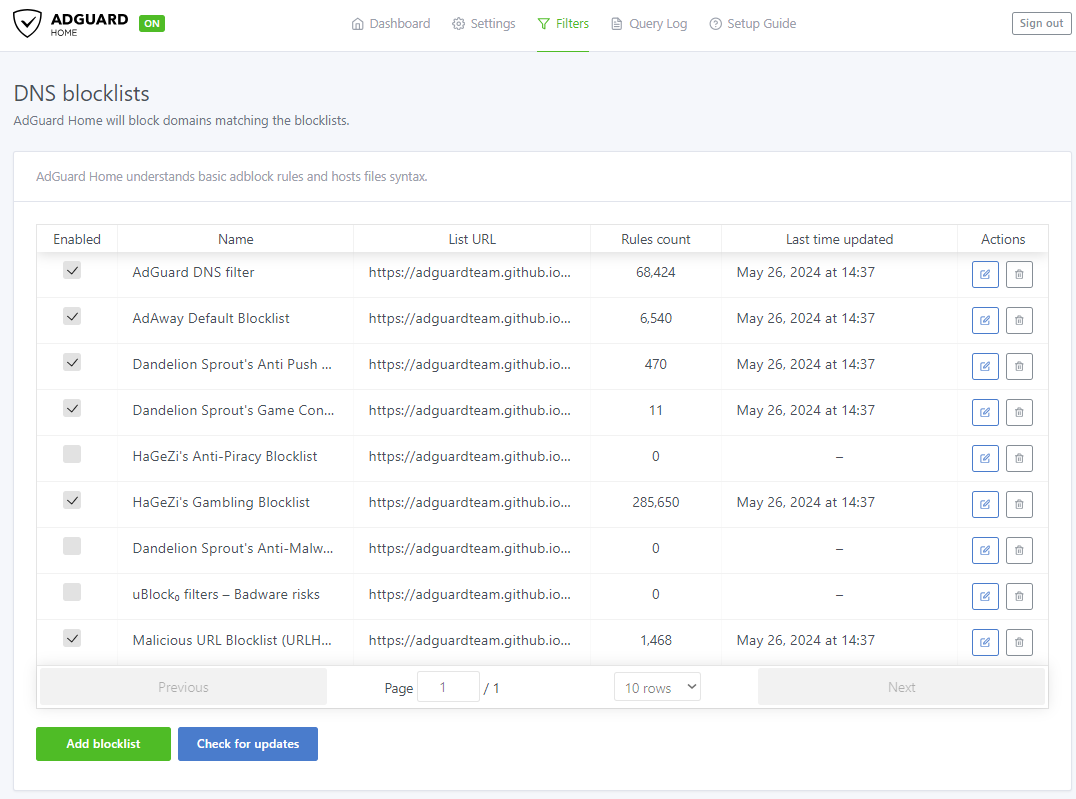Sort by List URL column header
The height and width of the screenshot is (799, 1076).
[x=472, y=239]
